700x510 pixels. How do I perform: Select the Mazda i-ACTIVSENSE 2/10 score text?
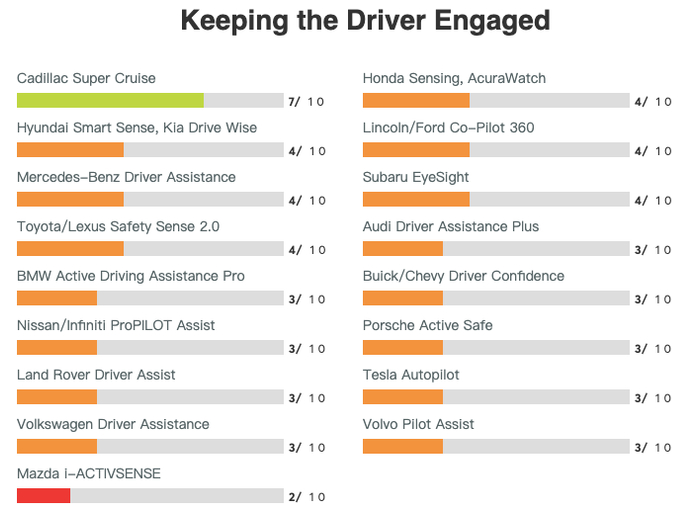(306, 497)
